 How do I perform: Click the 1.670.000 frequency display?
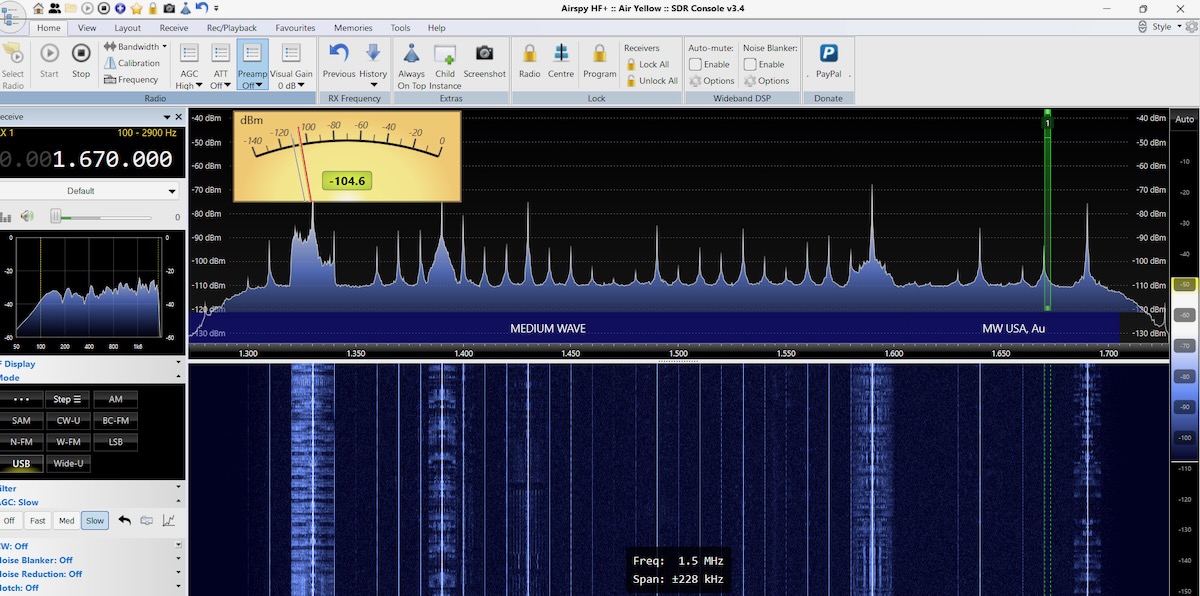[x=112, y=160]
